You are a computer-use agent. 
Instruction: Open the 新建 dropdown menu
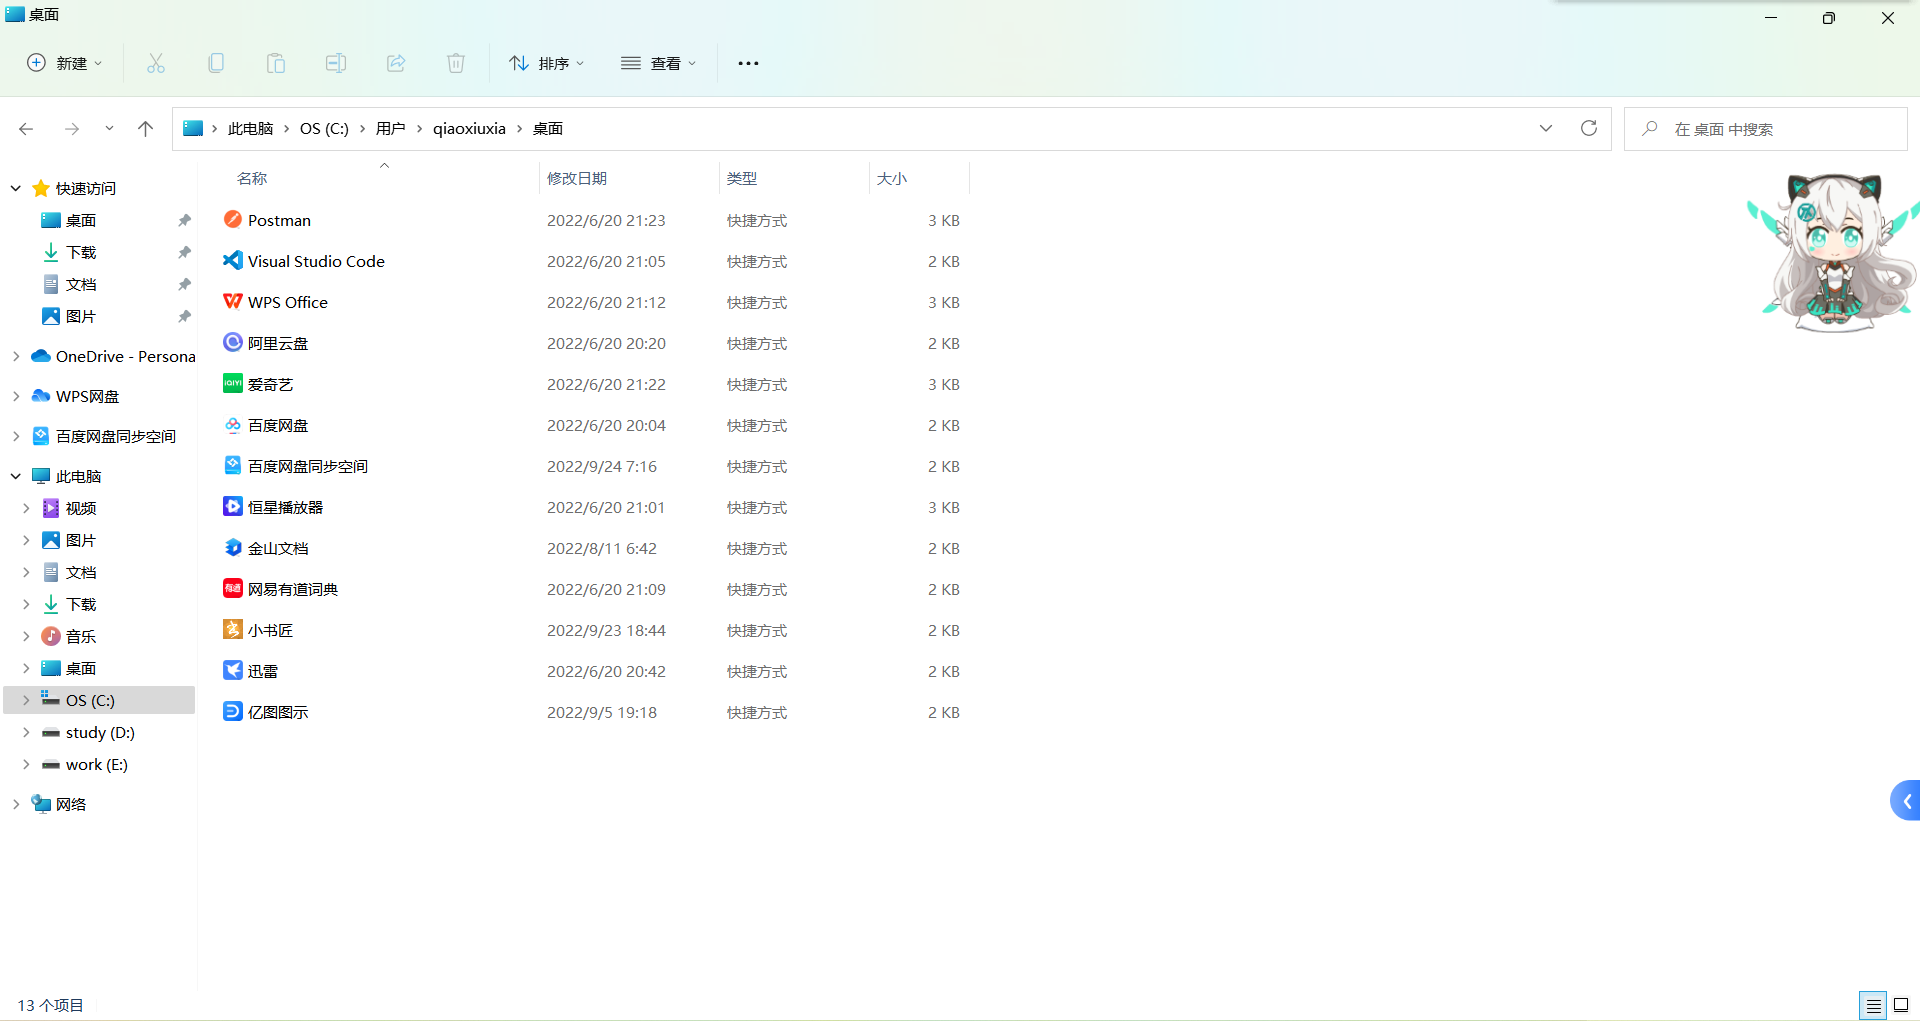coord(65,63)
